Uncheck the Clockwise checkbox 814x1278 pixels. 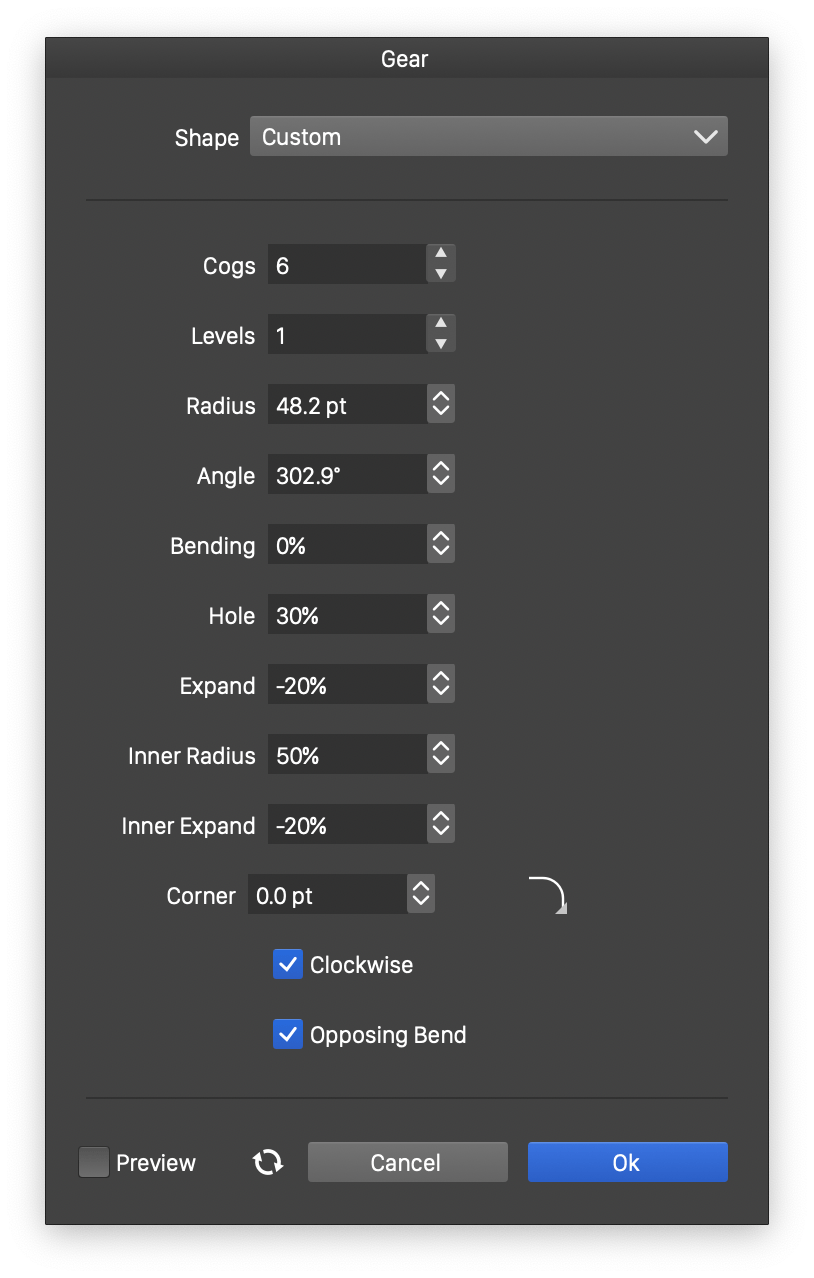288,964
